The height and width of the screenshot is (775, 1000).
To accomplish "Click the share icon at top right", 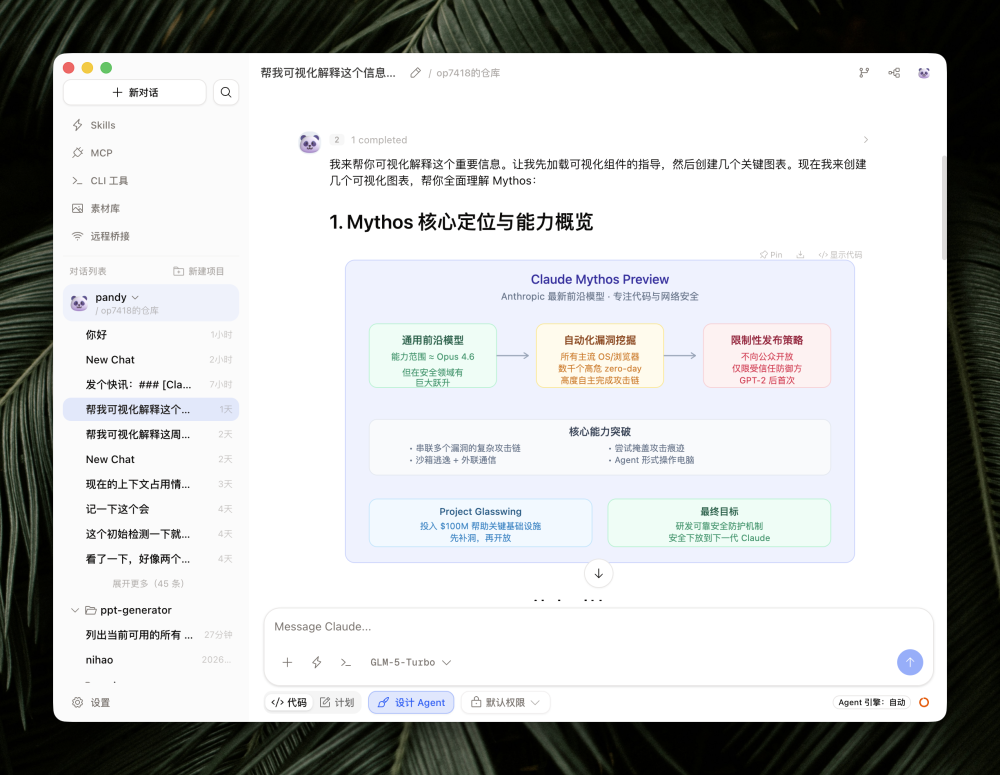I will pyautogui.click(x=894, y=73).
